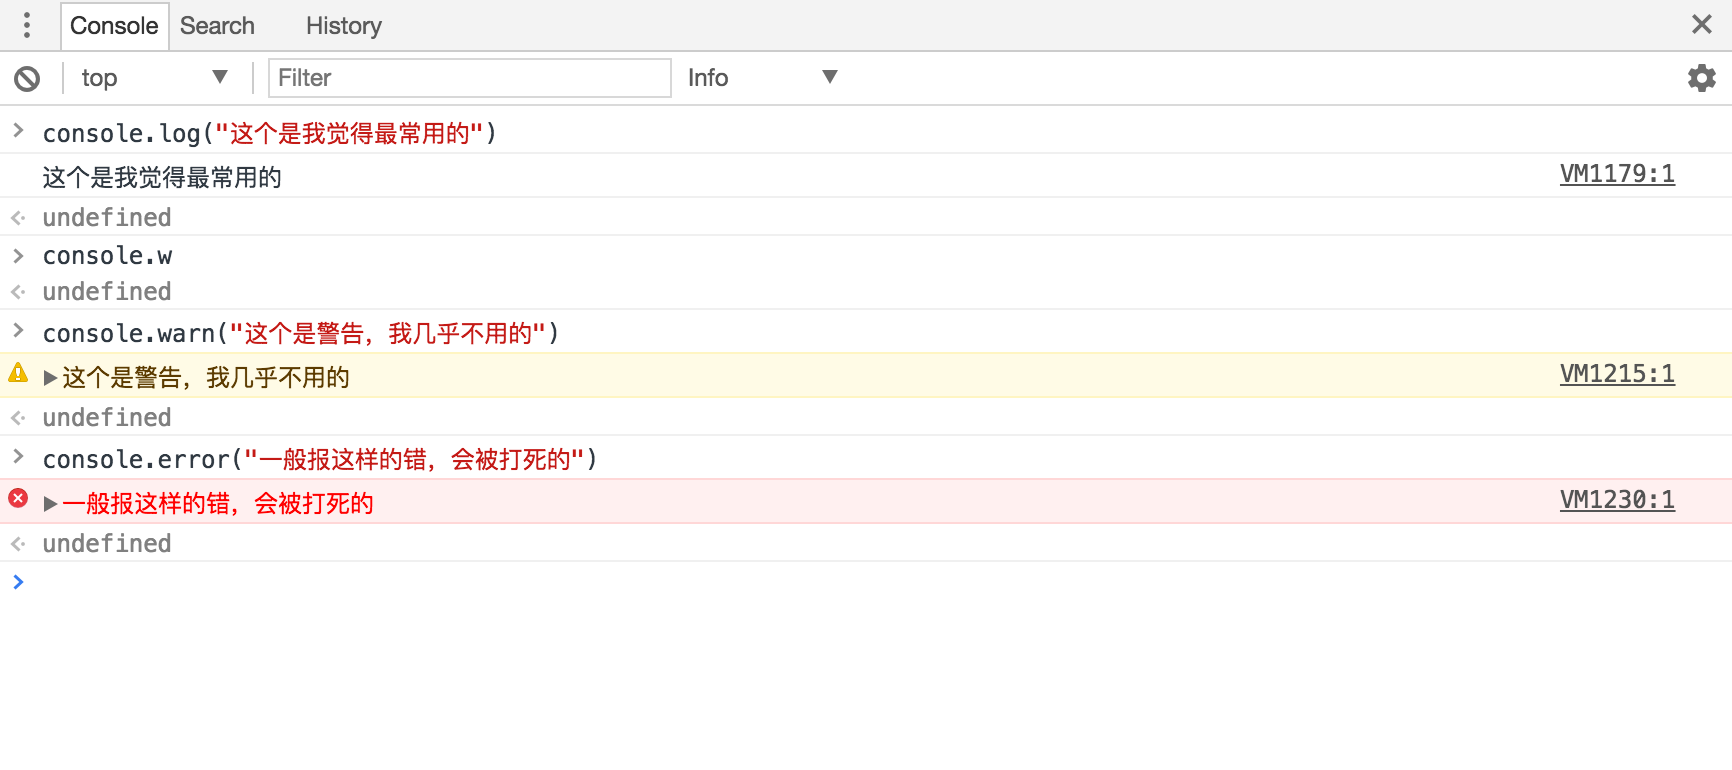Close the DevTools drawer with the X
The image size is (1732, 770).
click(x=1702, y=24)
